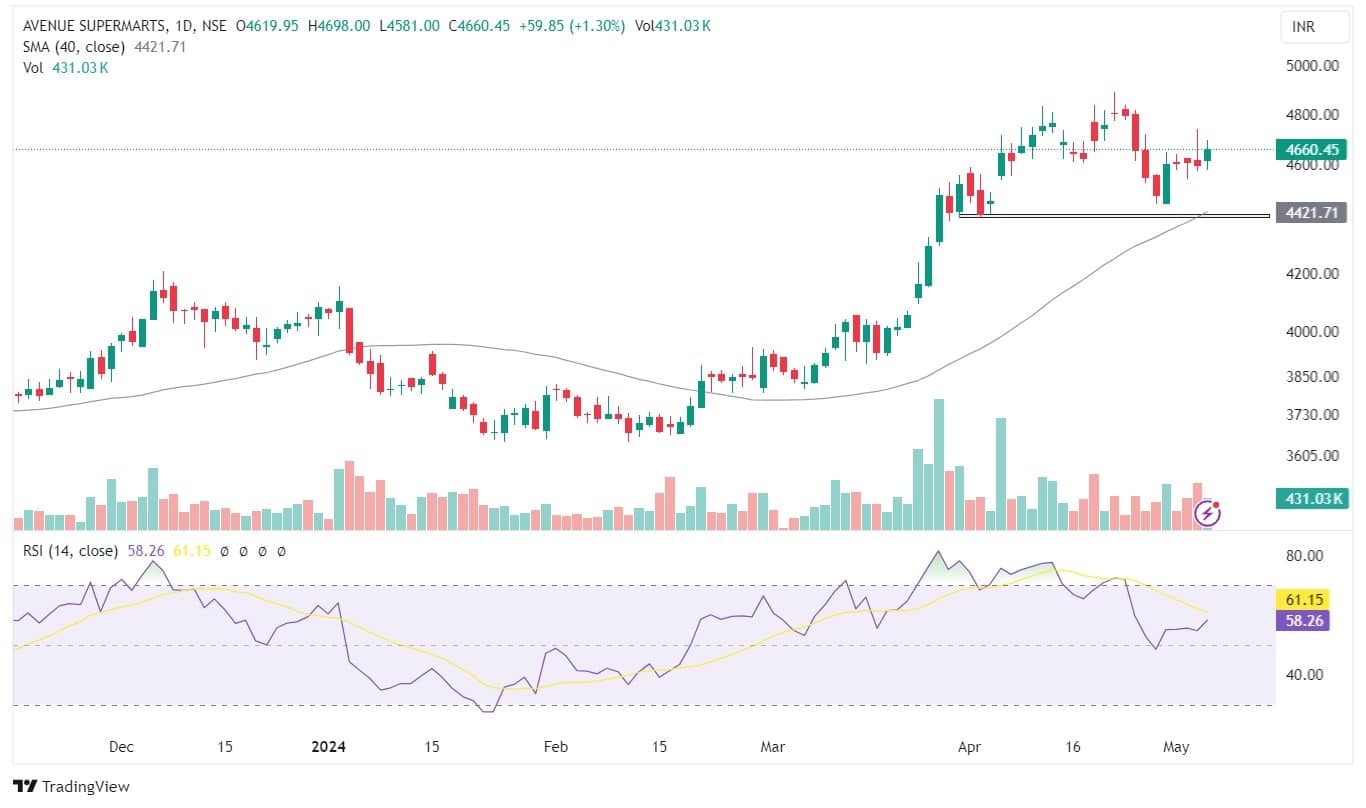Click the green 4660.45 current price label
This screenshot has width=1366, height=808.
point(1309,150)
